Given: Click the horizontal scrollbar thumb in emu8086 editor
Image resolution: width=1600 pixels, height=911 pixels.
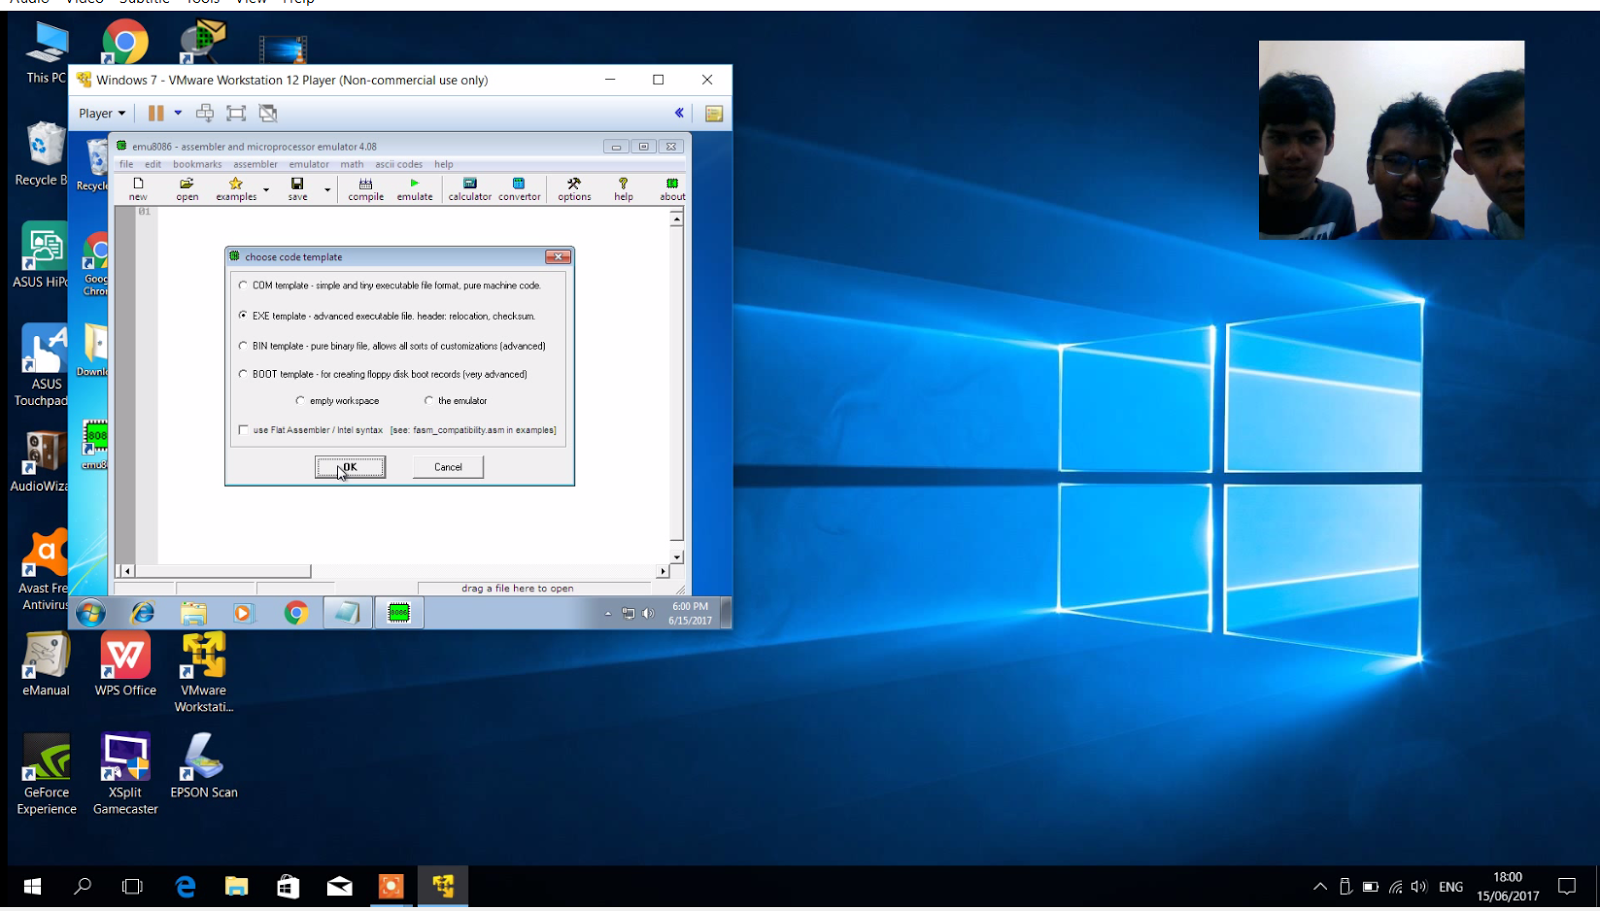Looking at the screenshot, I should pos(223,571).
